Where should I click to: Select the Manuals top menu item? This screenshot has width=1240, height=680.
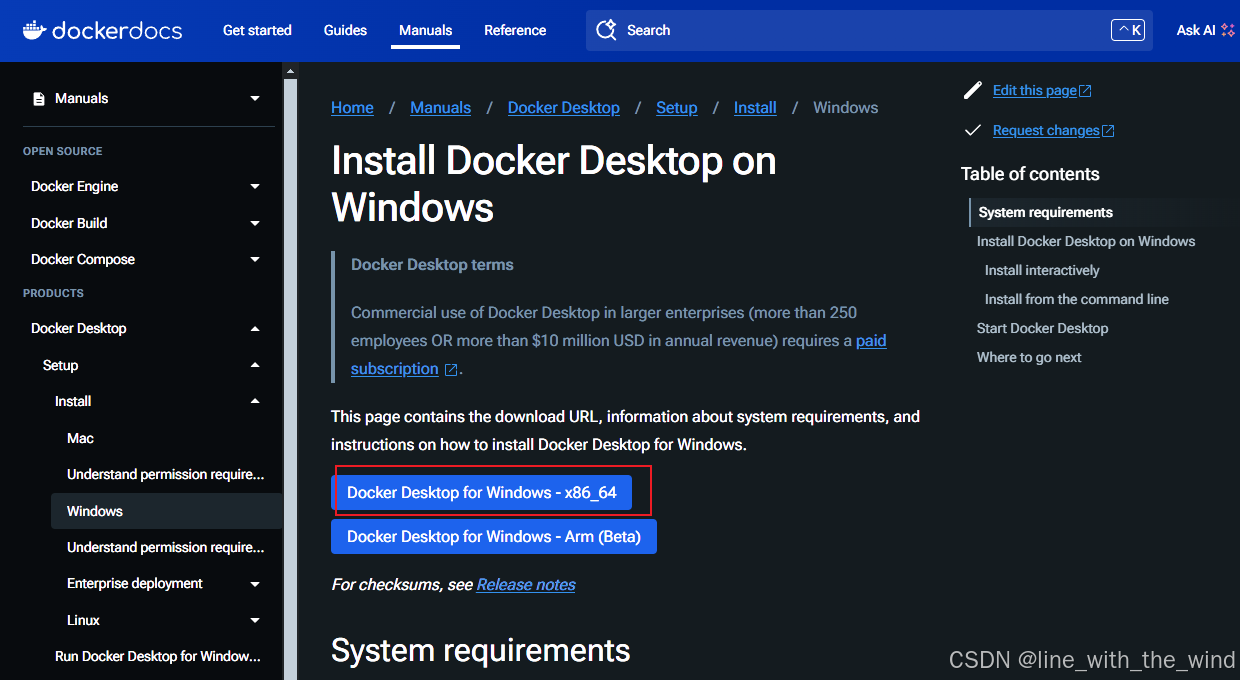[x=425, y=30]
